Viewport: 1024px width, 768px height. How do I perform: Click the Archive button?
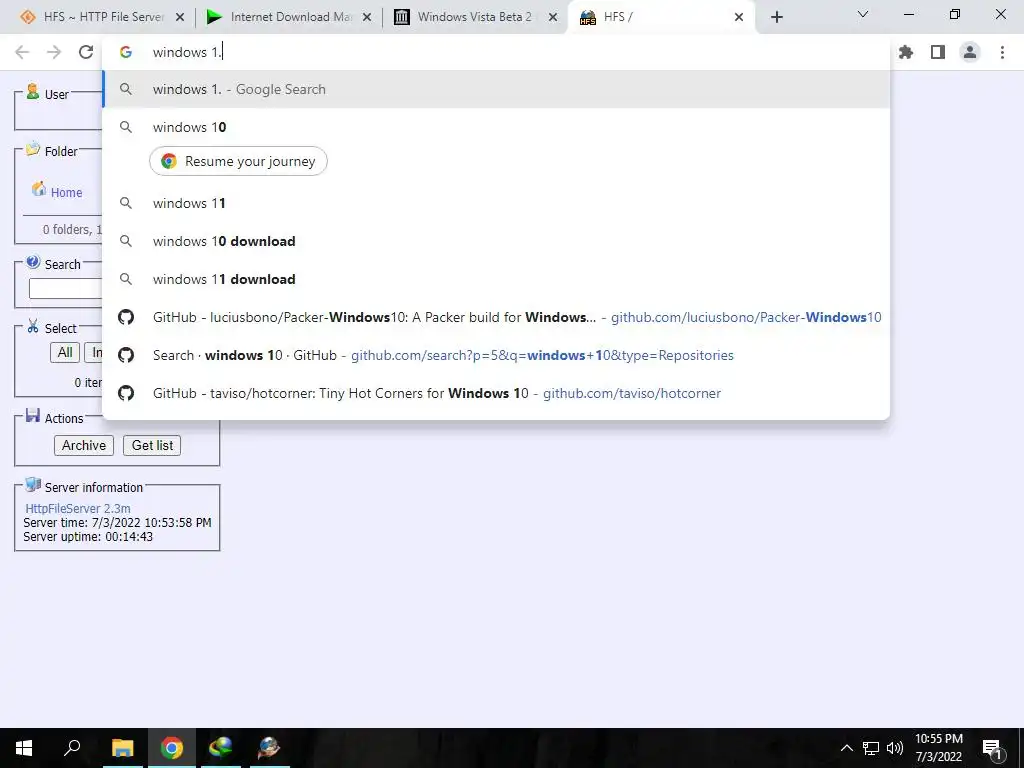pyautogui.click(x=84, y=445)
